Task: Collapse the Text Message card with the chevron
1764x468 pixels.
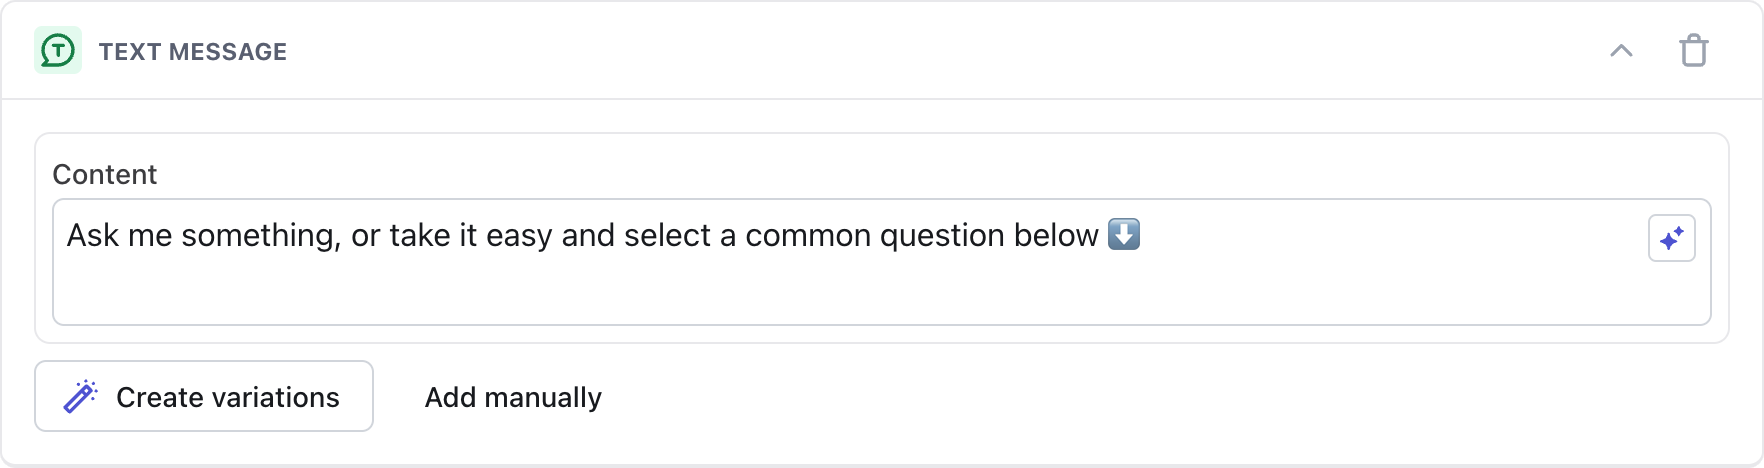Action: coord(1621,51)
